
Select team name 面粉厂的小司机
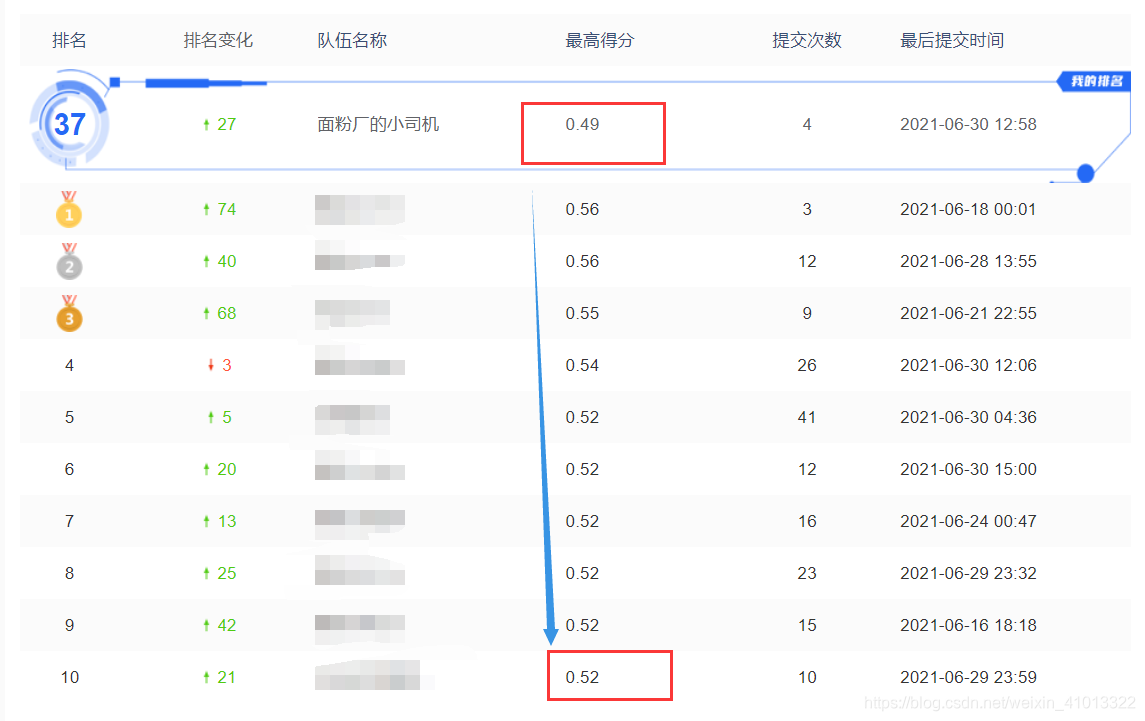tap(378, 124)
